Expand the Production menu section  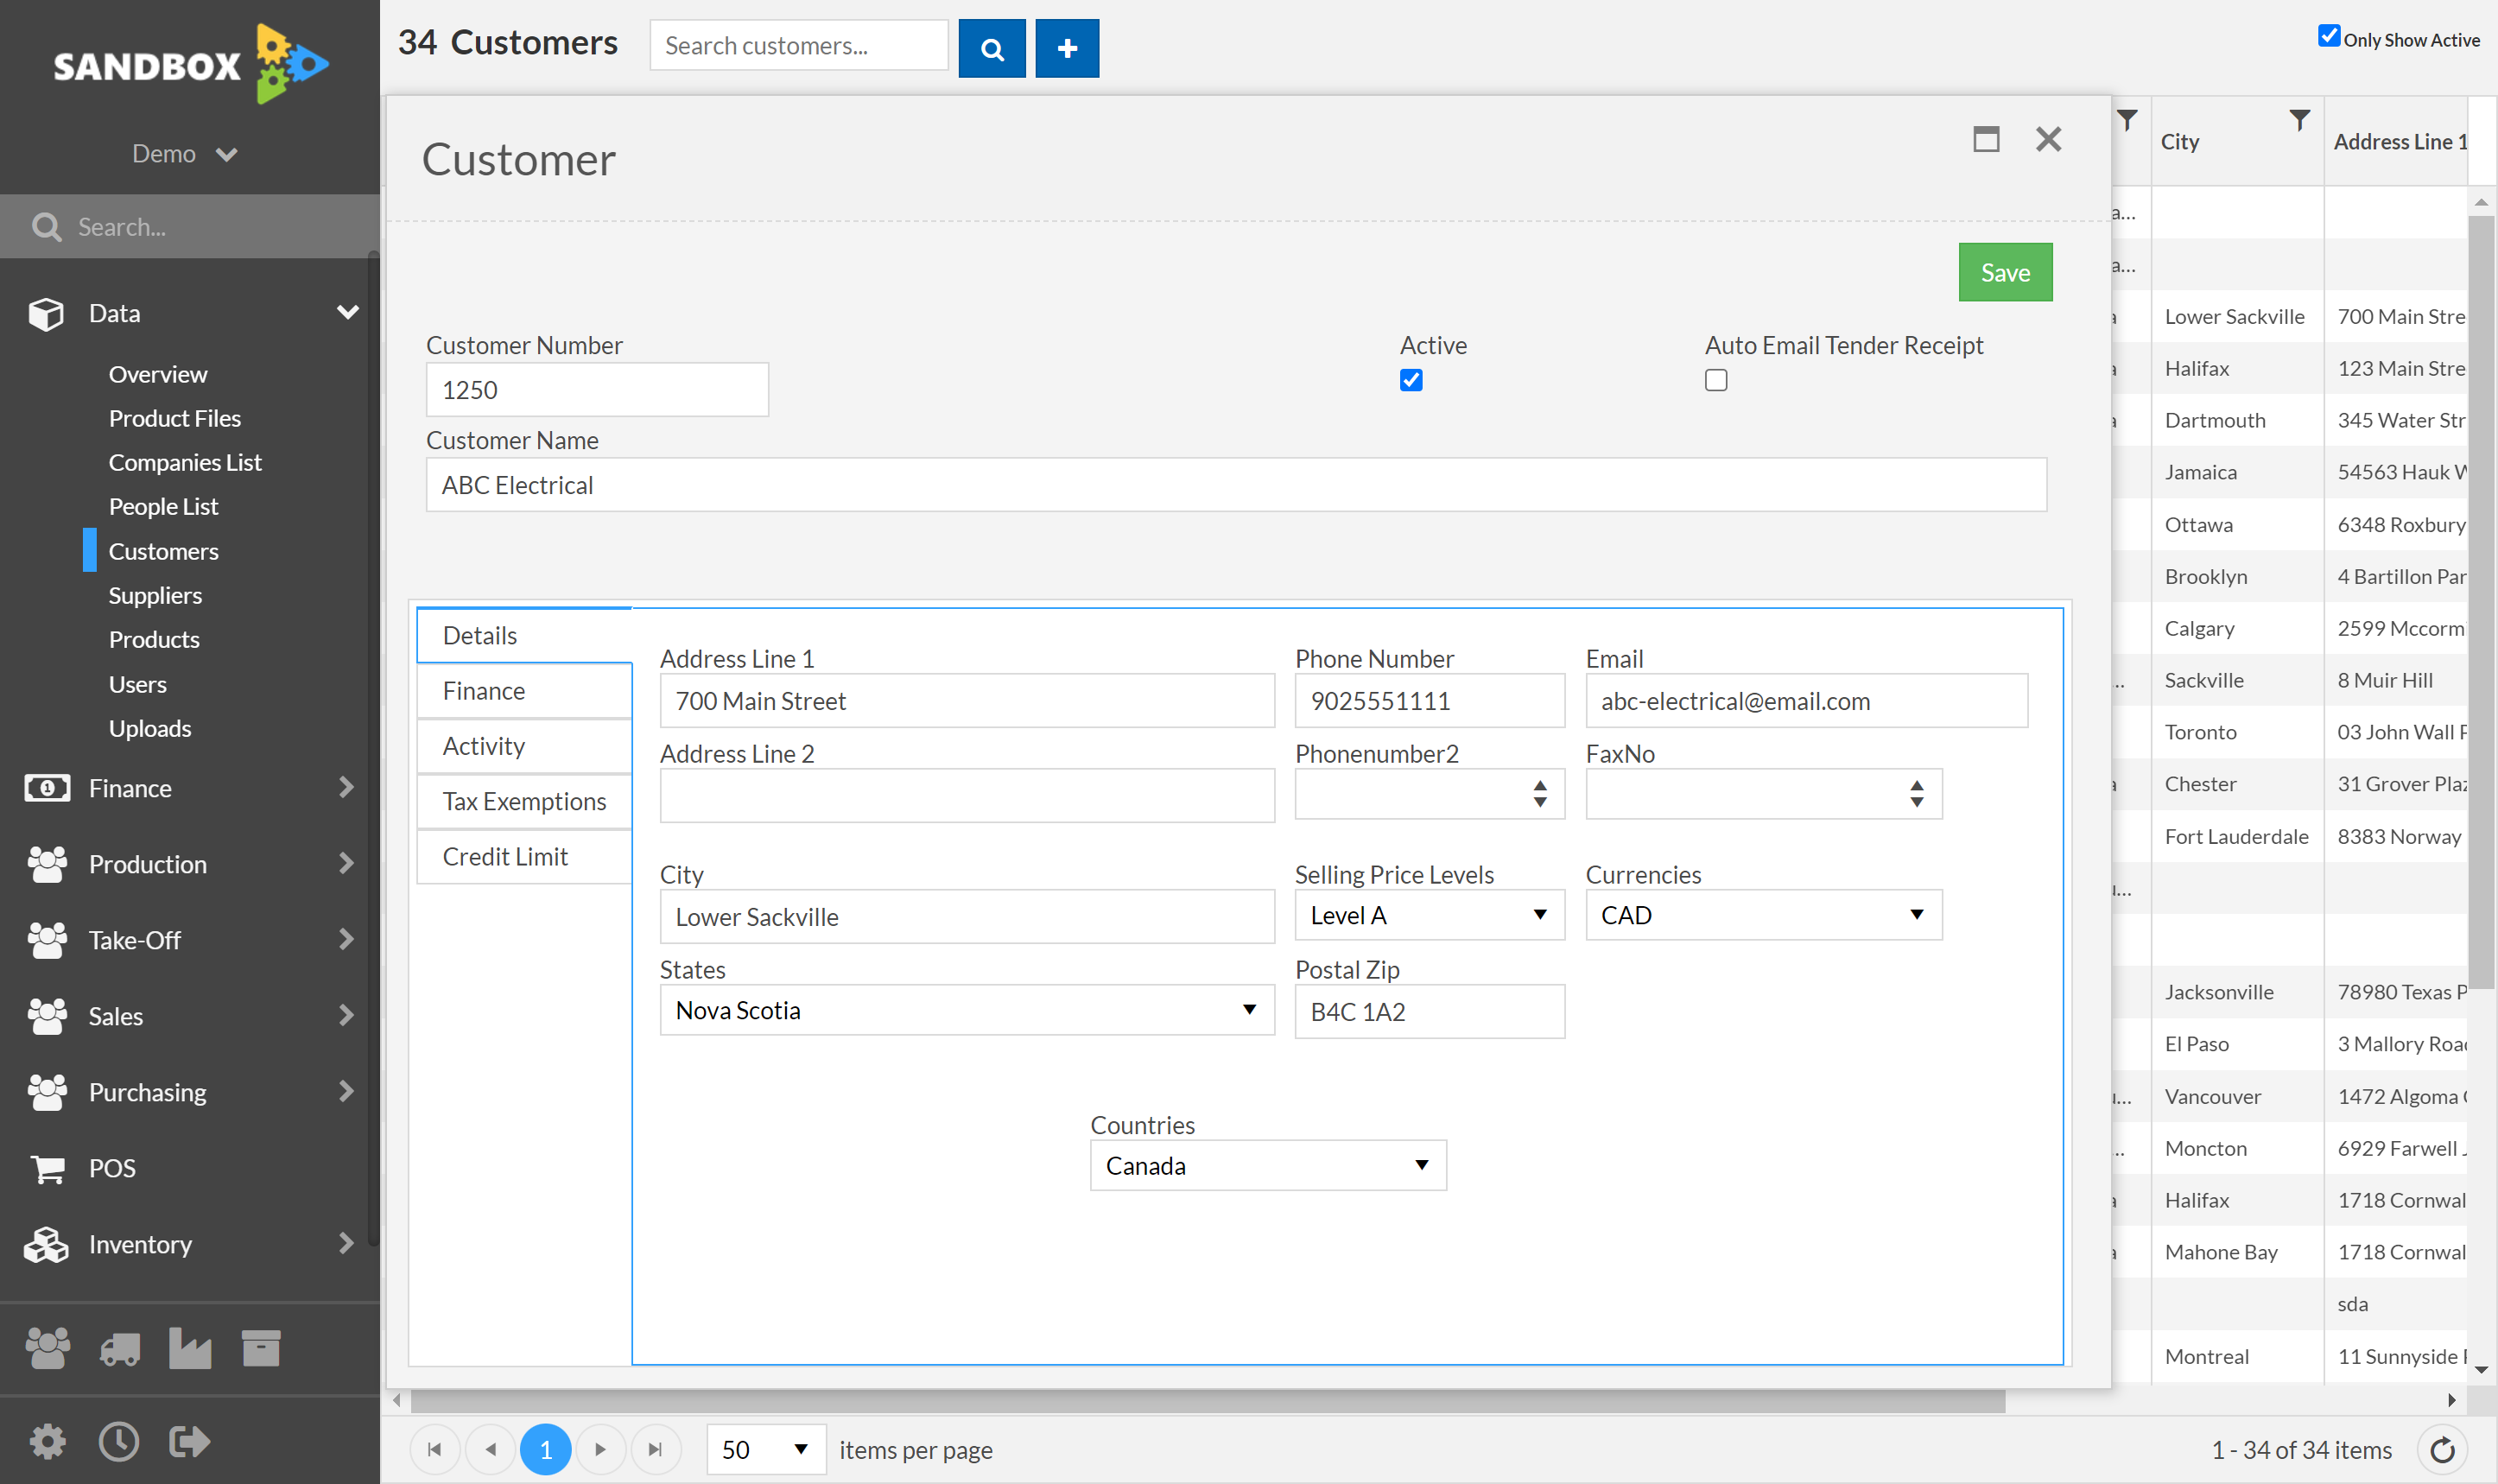346,863
